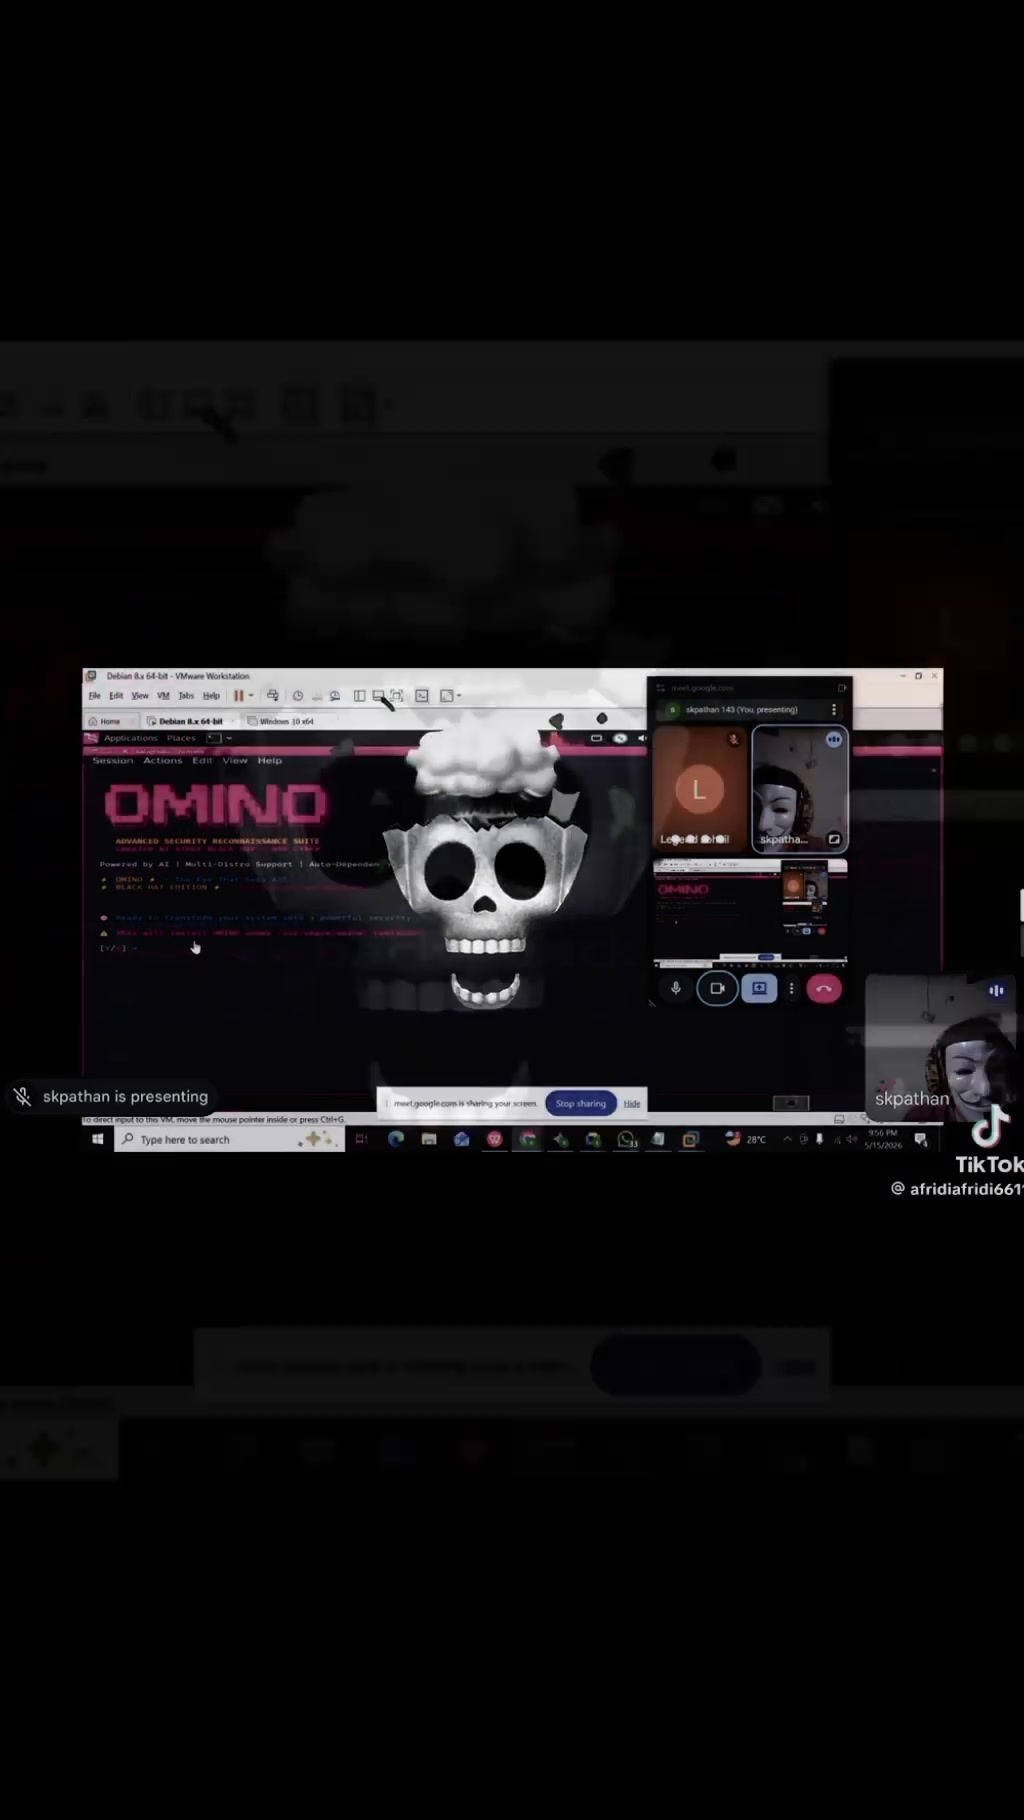Toggle the VMware library sidebar icon

pos(359,696)
